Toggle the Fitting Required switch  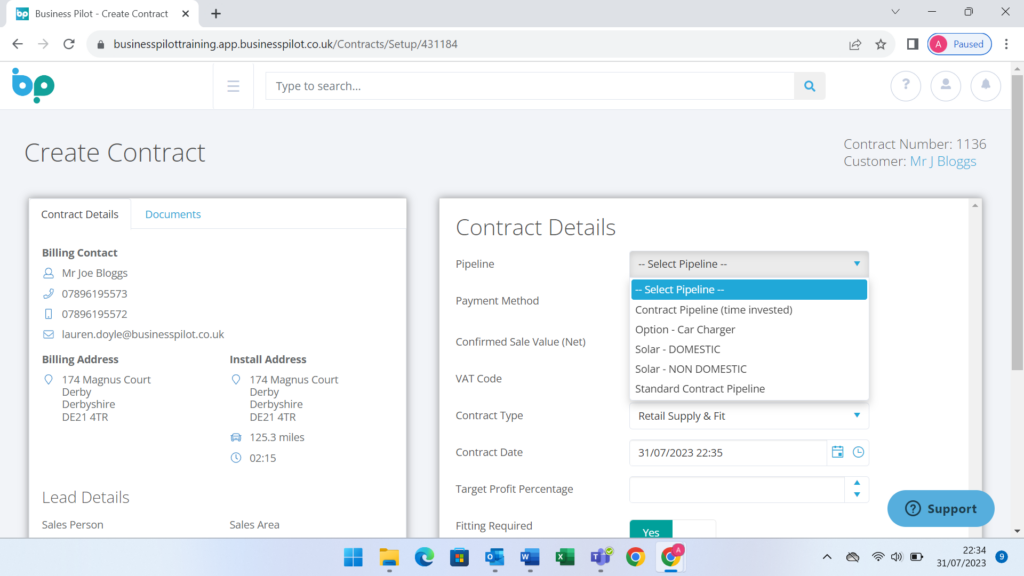(x=672, y=531)
